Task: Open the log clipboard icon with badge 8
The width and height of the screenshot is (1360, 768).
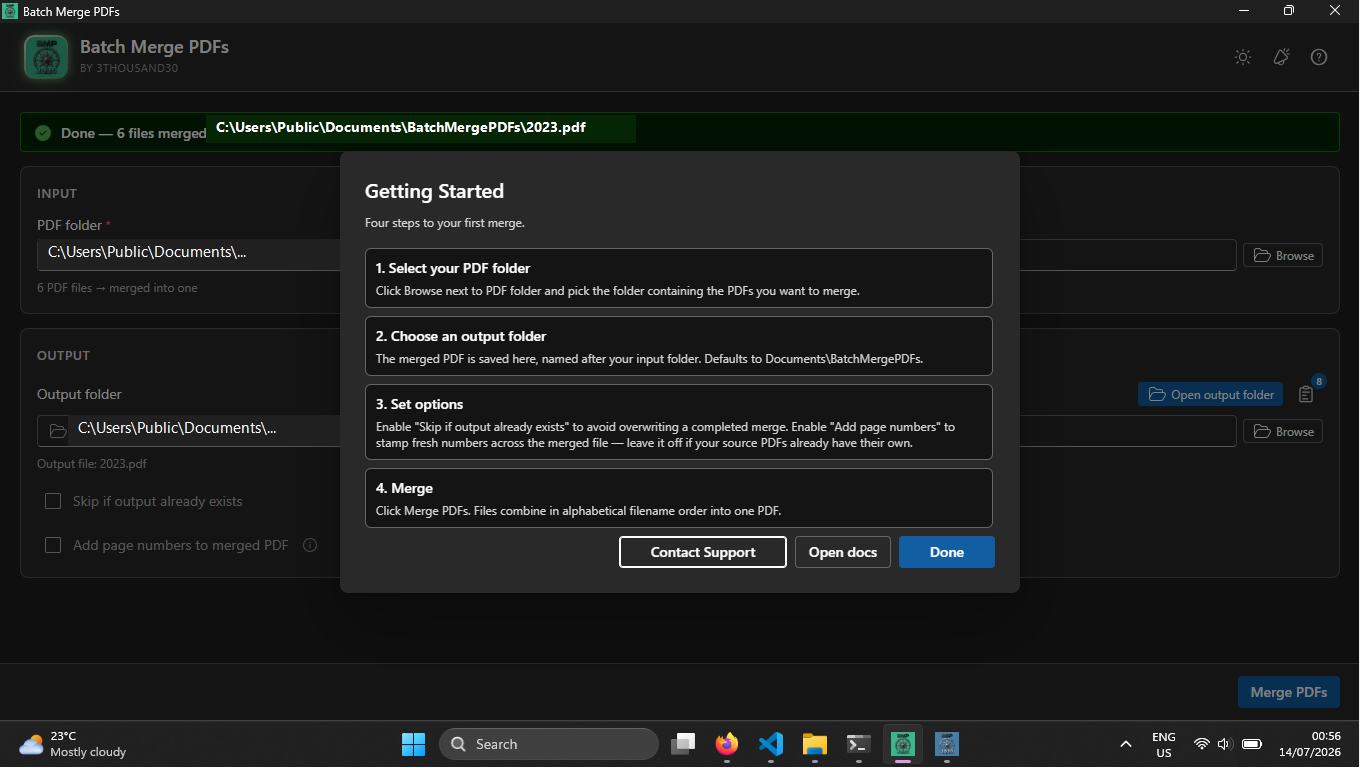Action: [1306, 395]
